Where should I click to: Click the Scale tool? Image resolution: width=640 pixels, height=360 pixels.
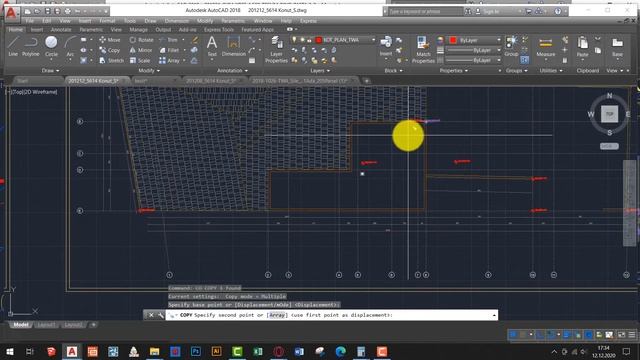140,60
